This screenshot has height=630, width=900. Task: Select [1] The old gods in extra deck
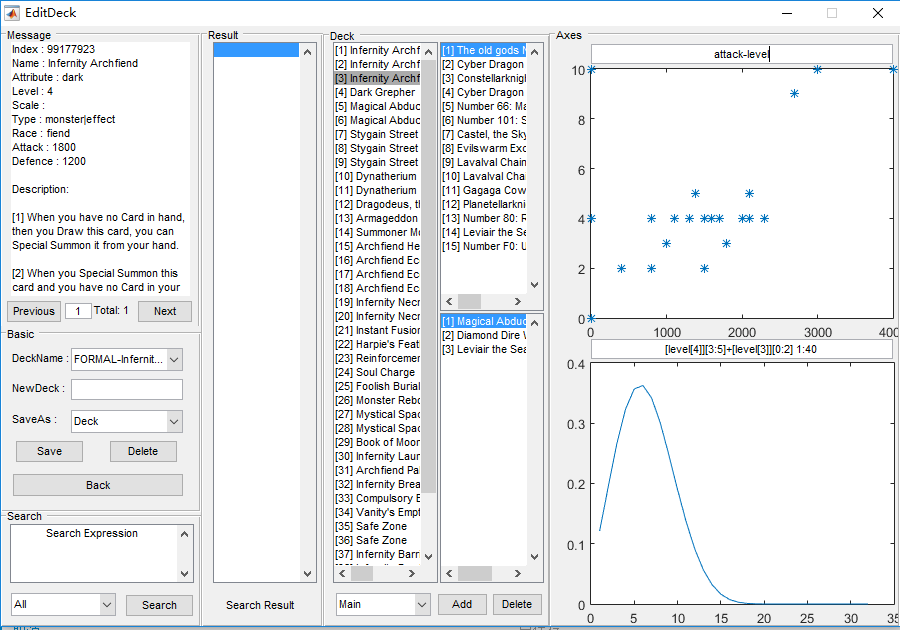click(484, 50)
